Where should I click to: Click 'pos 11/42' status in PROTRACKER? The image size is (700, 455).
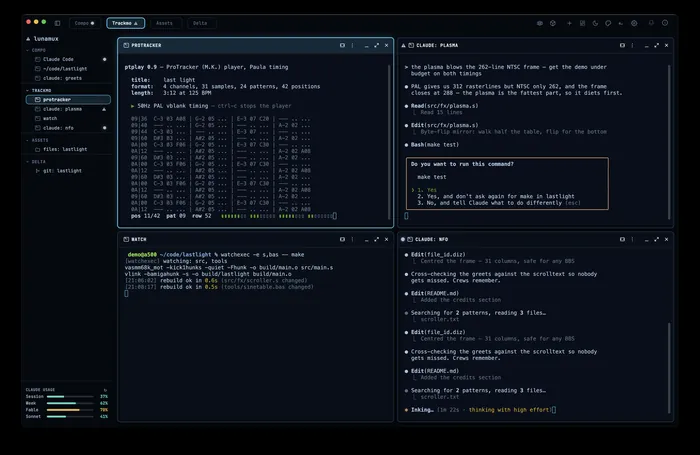145,216
